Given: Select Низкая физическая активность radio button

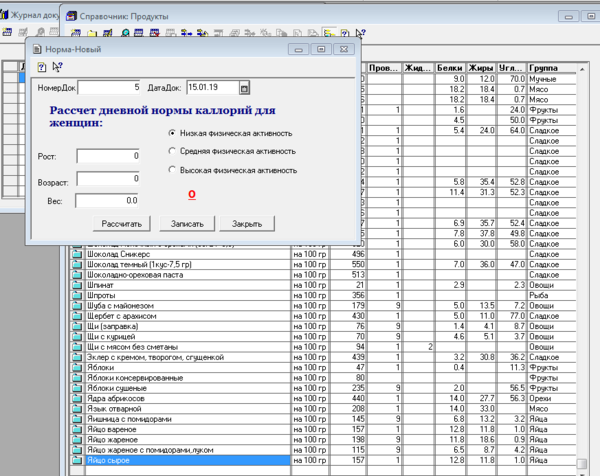Looking at the screenshot, I should tap(172, 133).
